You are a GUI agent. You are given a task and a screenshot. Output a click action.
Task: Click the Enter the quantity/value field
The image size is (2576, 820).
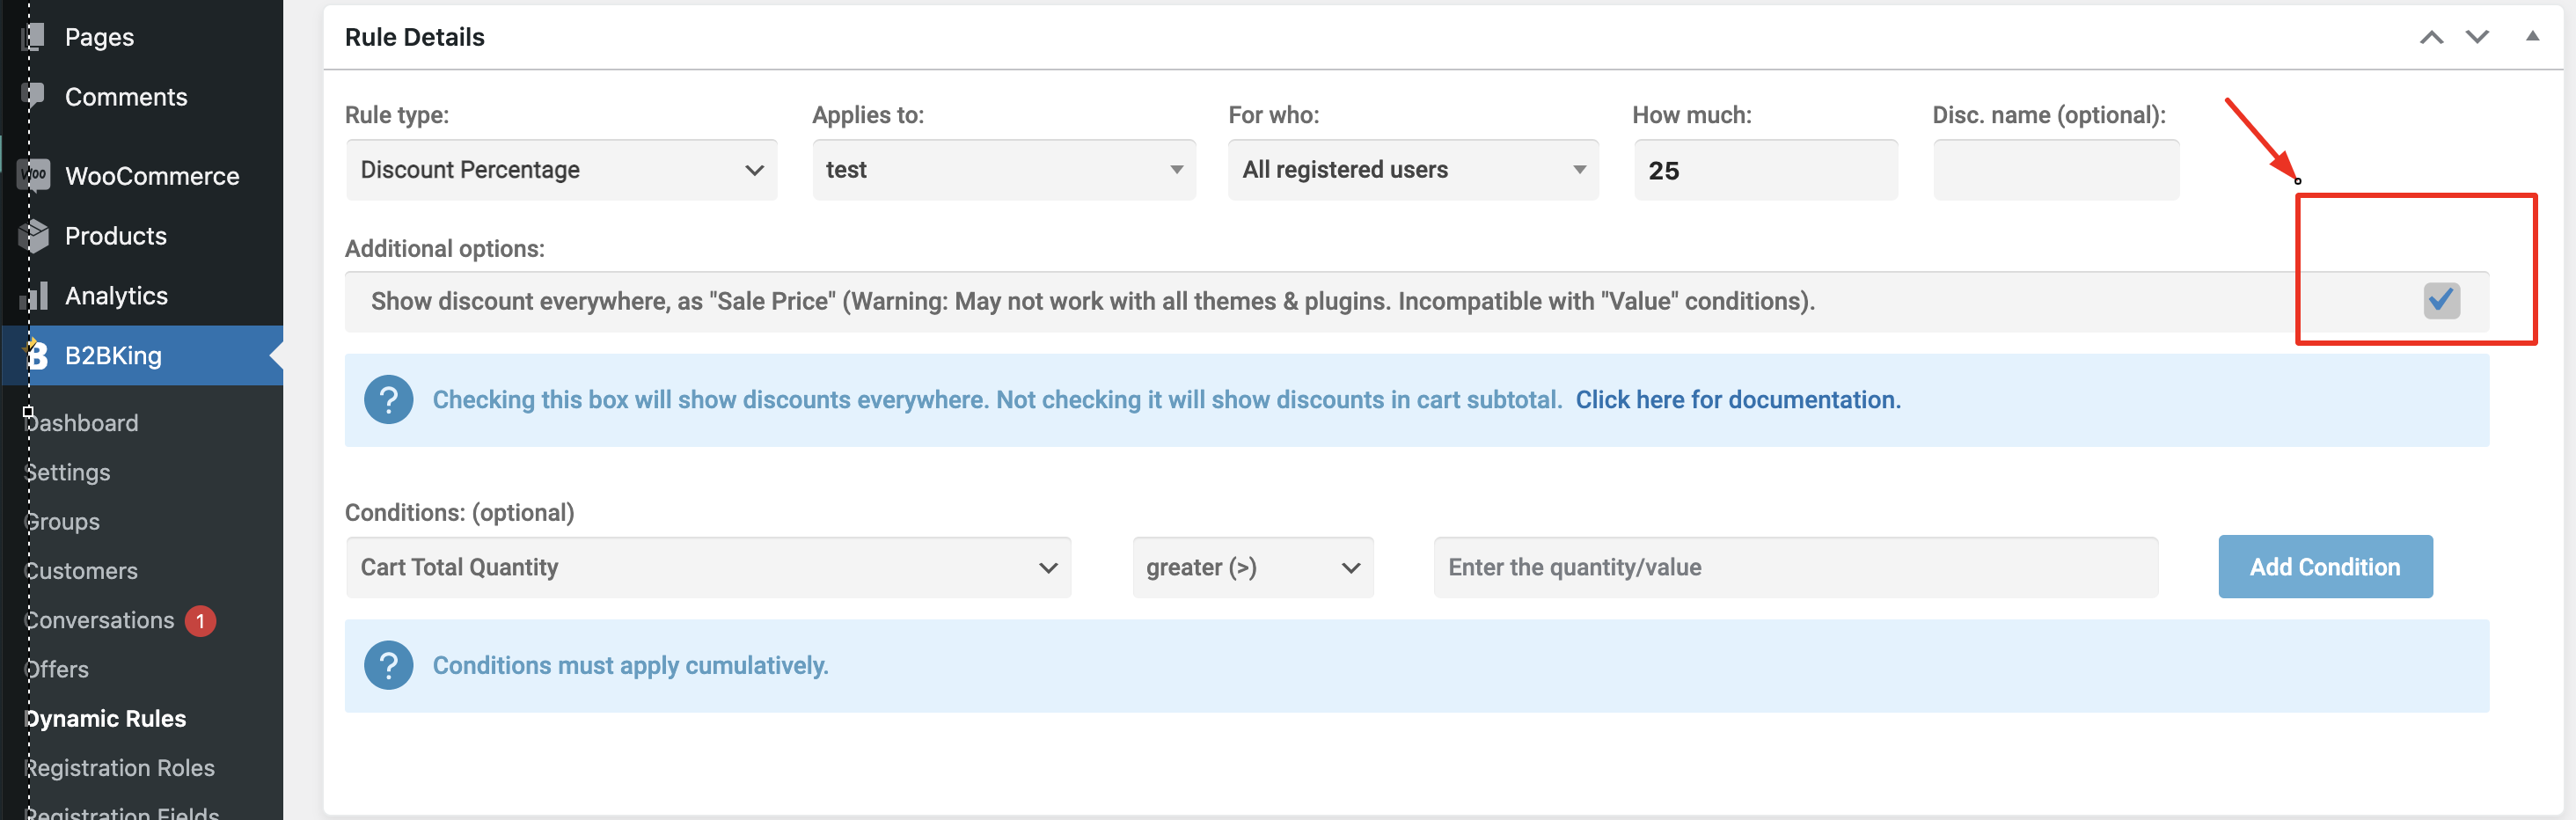pos(1796,567)
